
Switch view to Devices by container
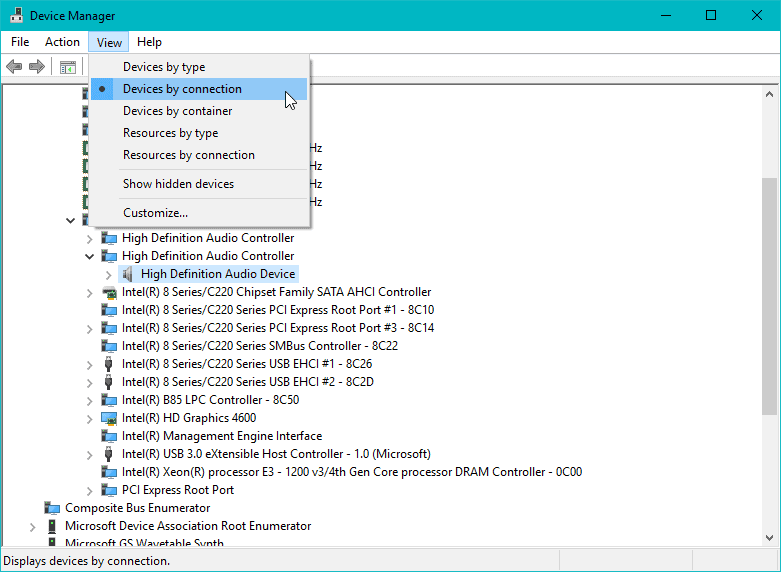coord(199,111)
